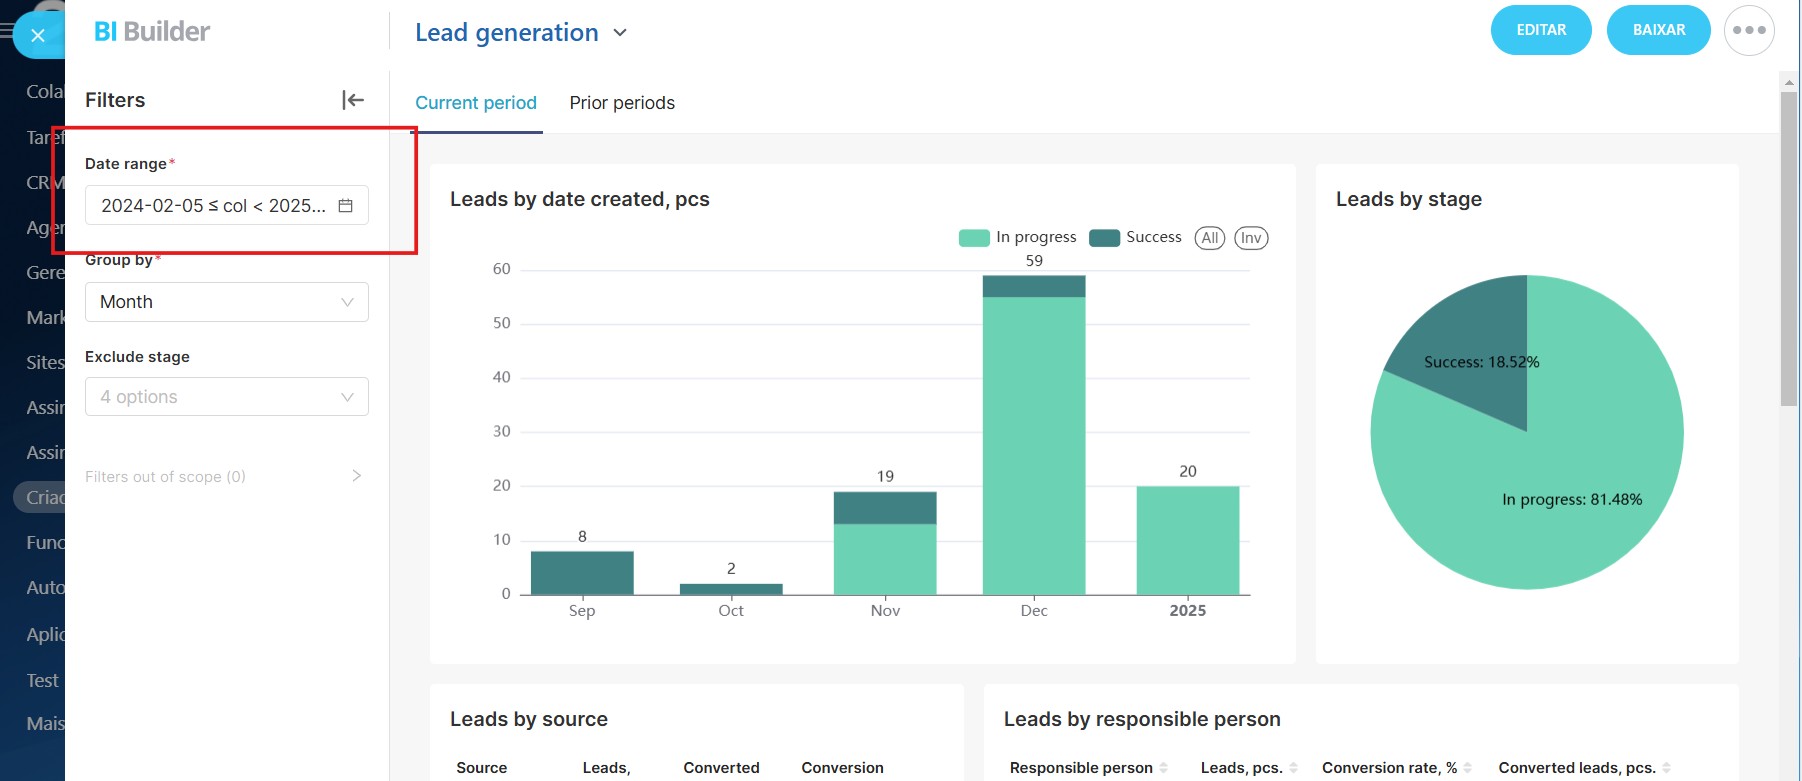Sort by Conversion rate, % column arrows
1802x781 pixels.
click(1467, 768)
